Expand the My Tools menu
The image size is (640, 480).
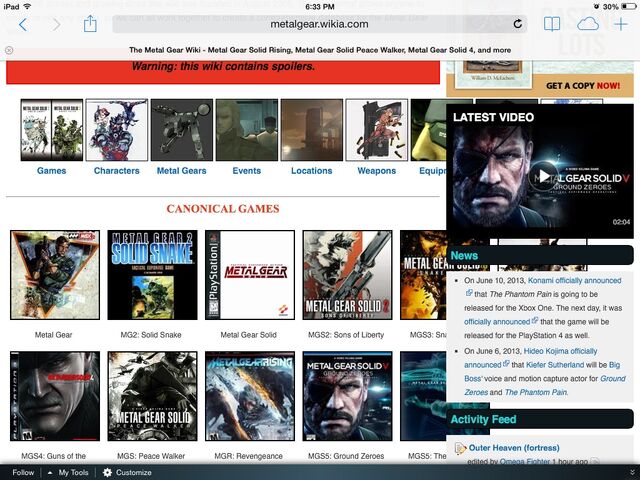[x=68, y=472]
